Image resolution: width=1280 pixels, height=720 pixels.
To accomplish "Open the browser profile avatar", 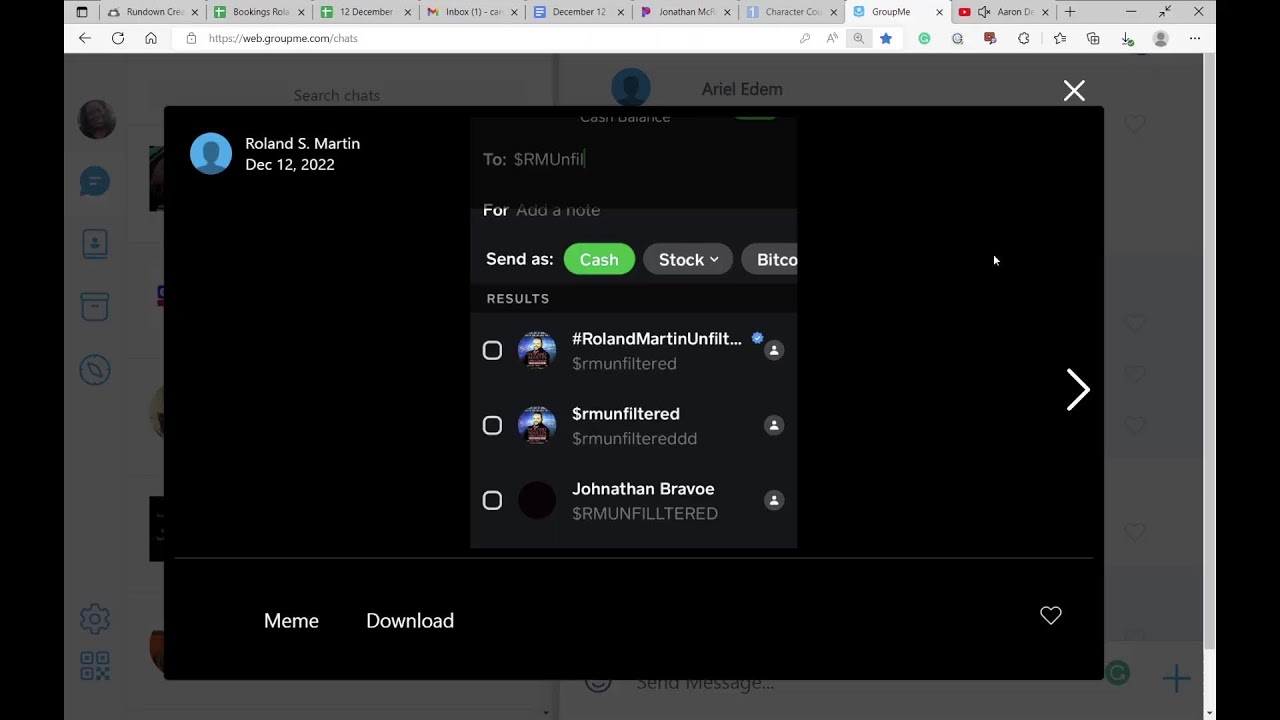I will tap(1161, 38).
